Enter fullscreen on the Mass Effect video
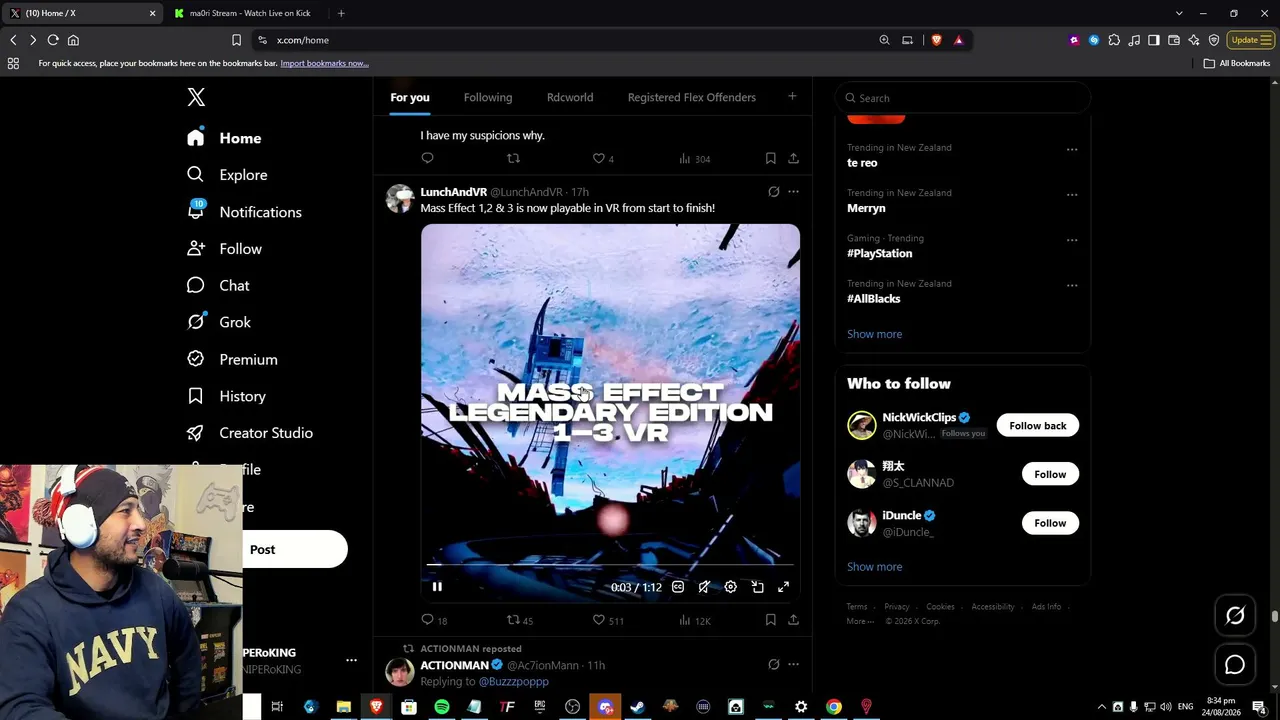The height and width of the screenshot is (720, 1280). click(x=783, y=587)
